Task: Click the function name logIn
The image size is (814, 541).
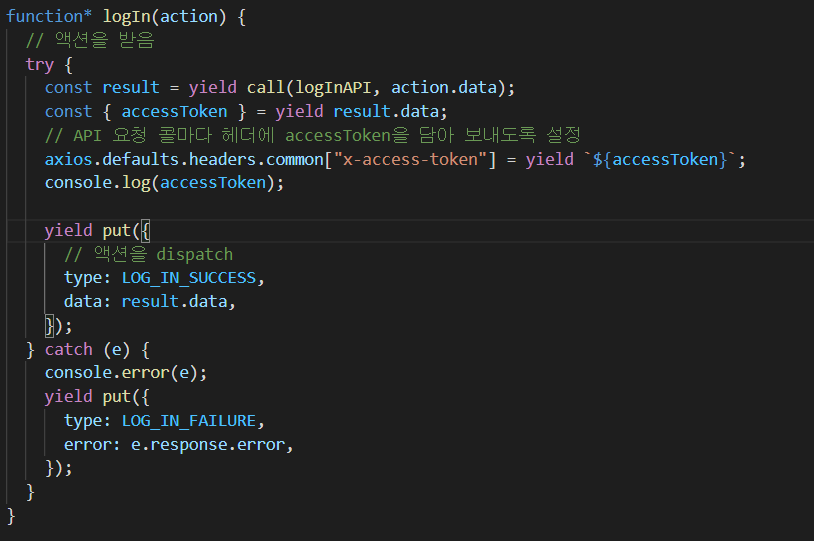Action: (x=126, y=17)
